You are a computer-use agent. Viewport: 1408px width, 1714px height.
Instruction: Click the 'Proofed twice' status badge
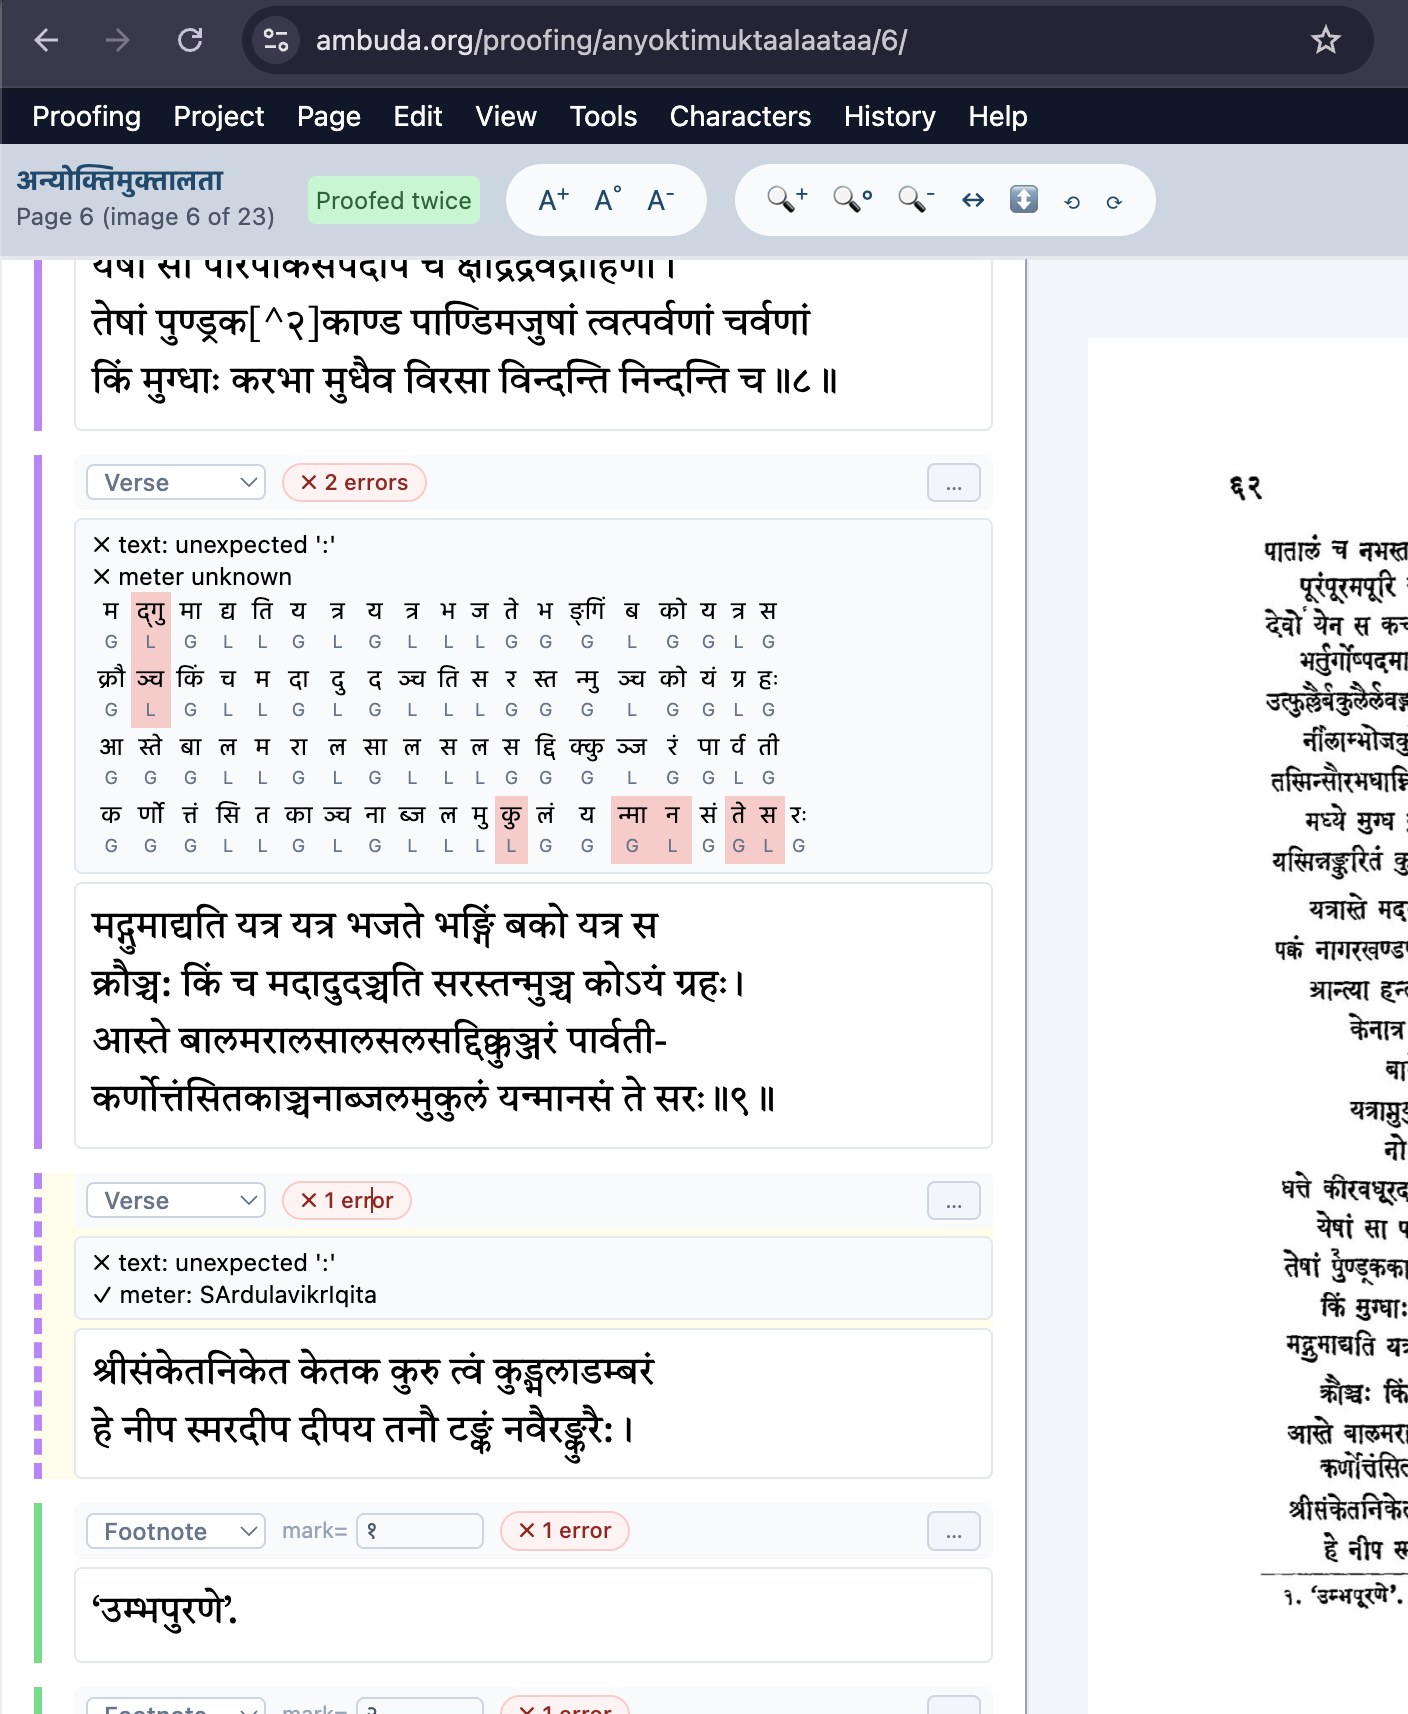pos(394,200)
